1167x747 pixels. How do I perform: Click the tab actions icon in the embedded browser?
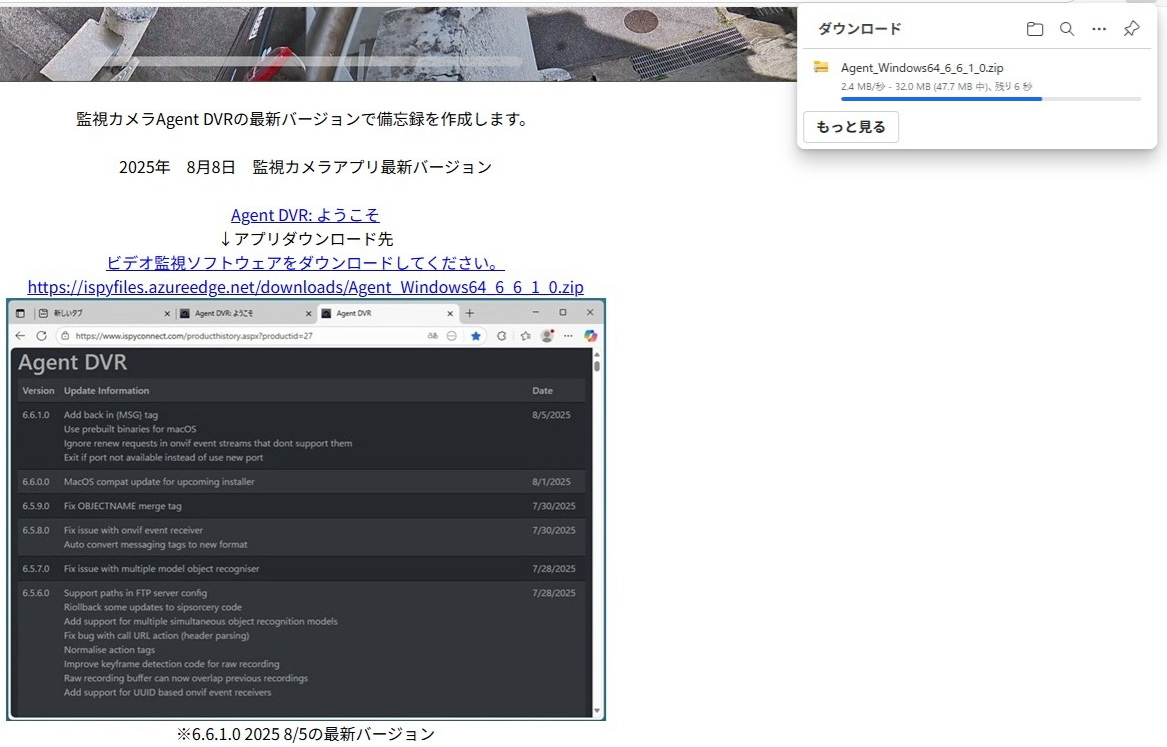20,313
